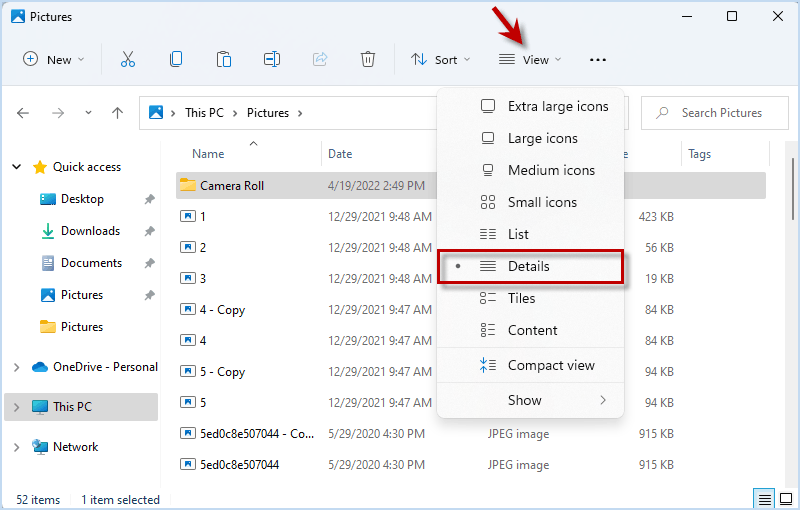The height and width of the screenshot is (510, 800).
Task: Open Downloads in Quick access
Action: (90, 231)
